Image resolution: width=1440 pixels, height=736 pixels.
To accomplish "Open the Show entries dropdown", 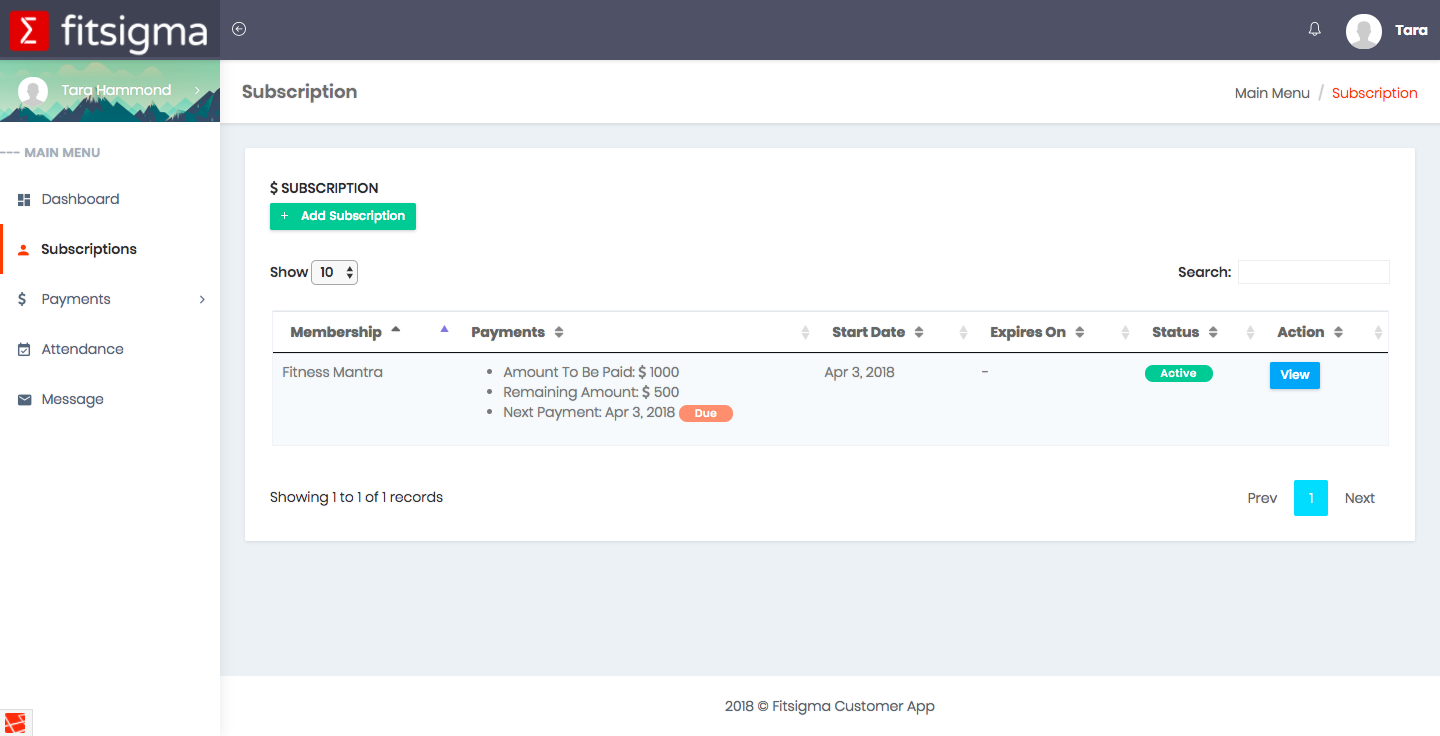I will click(x=334, y=272).
